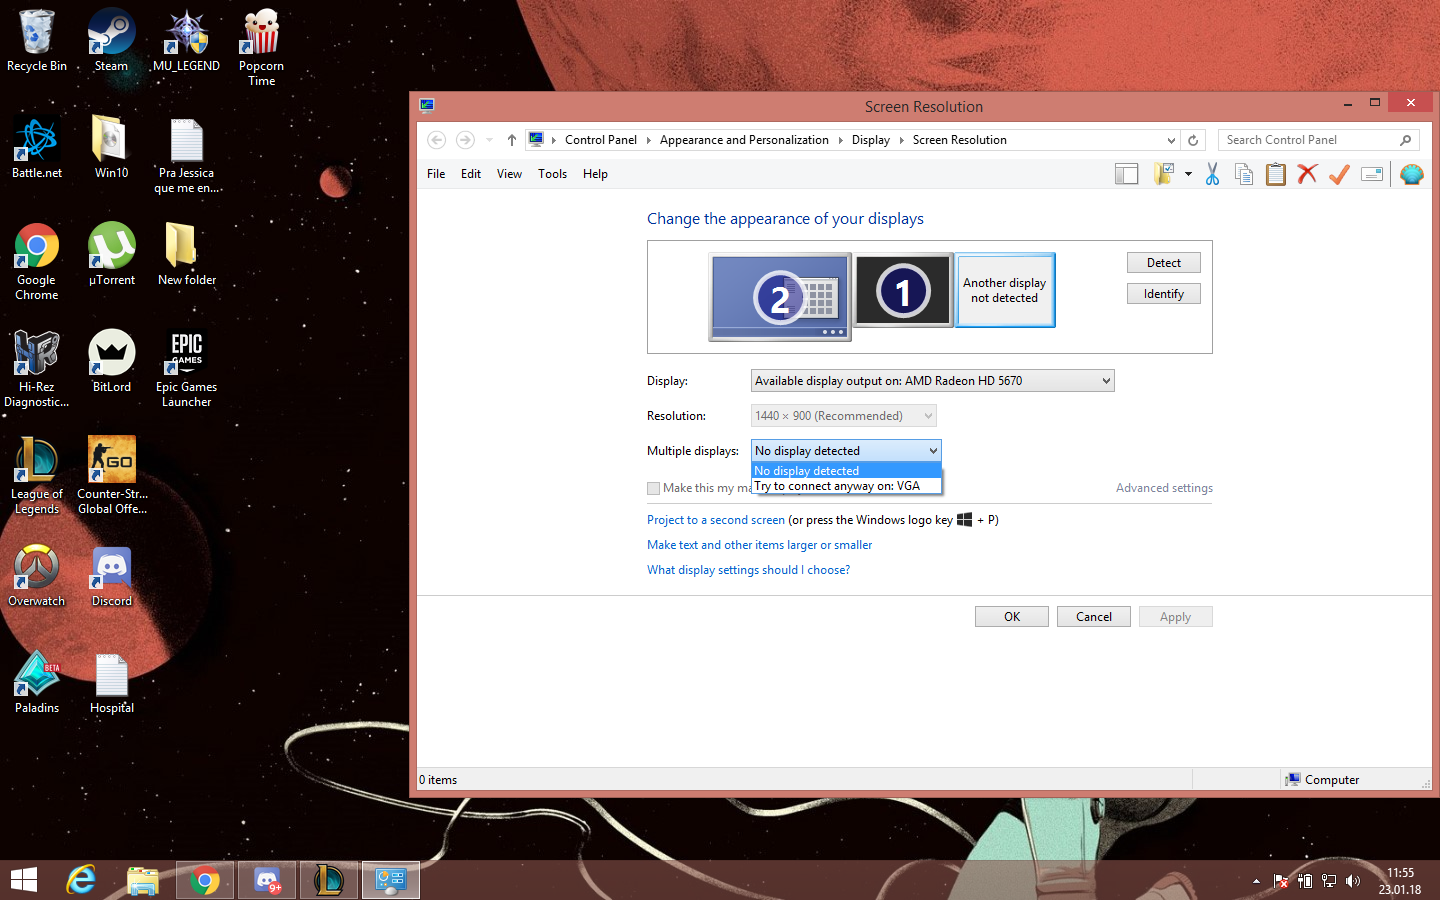Open the View menu
The image size is (1440, 900).
tap(509, 174)
